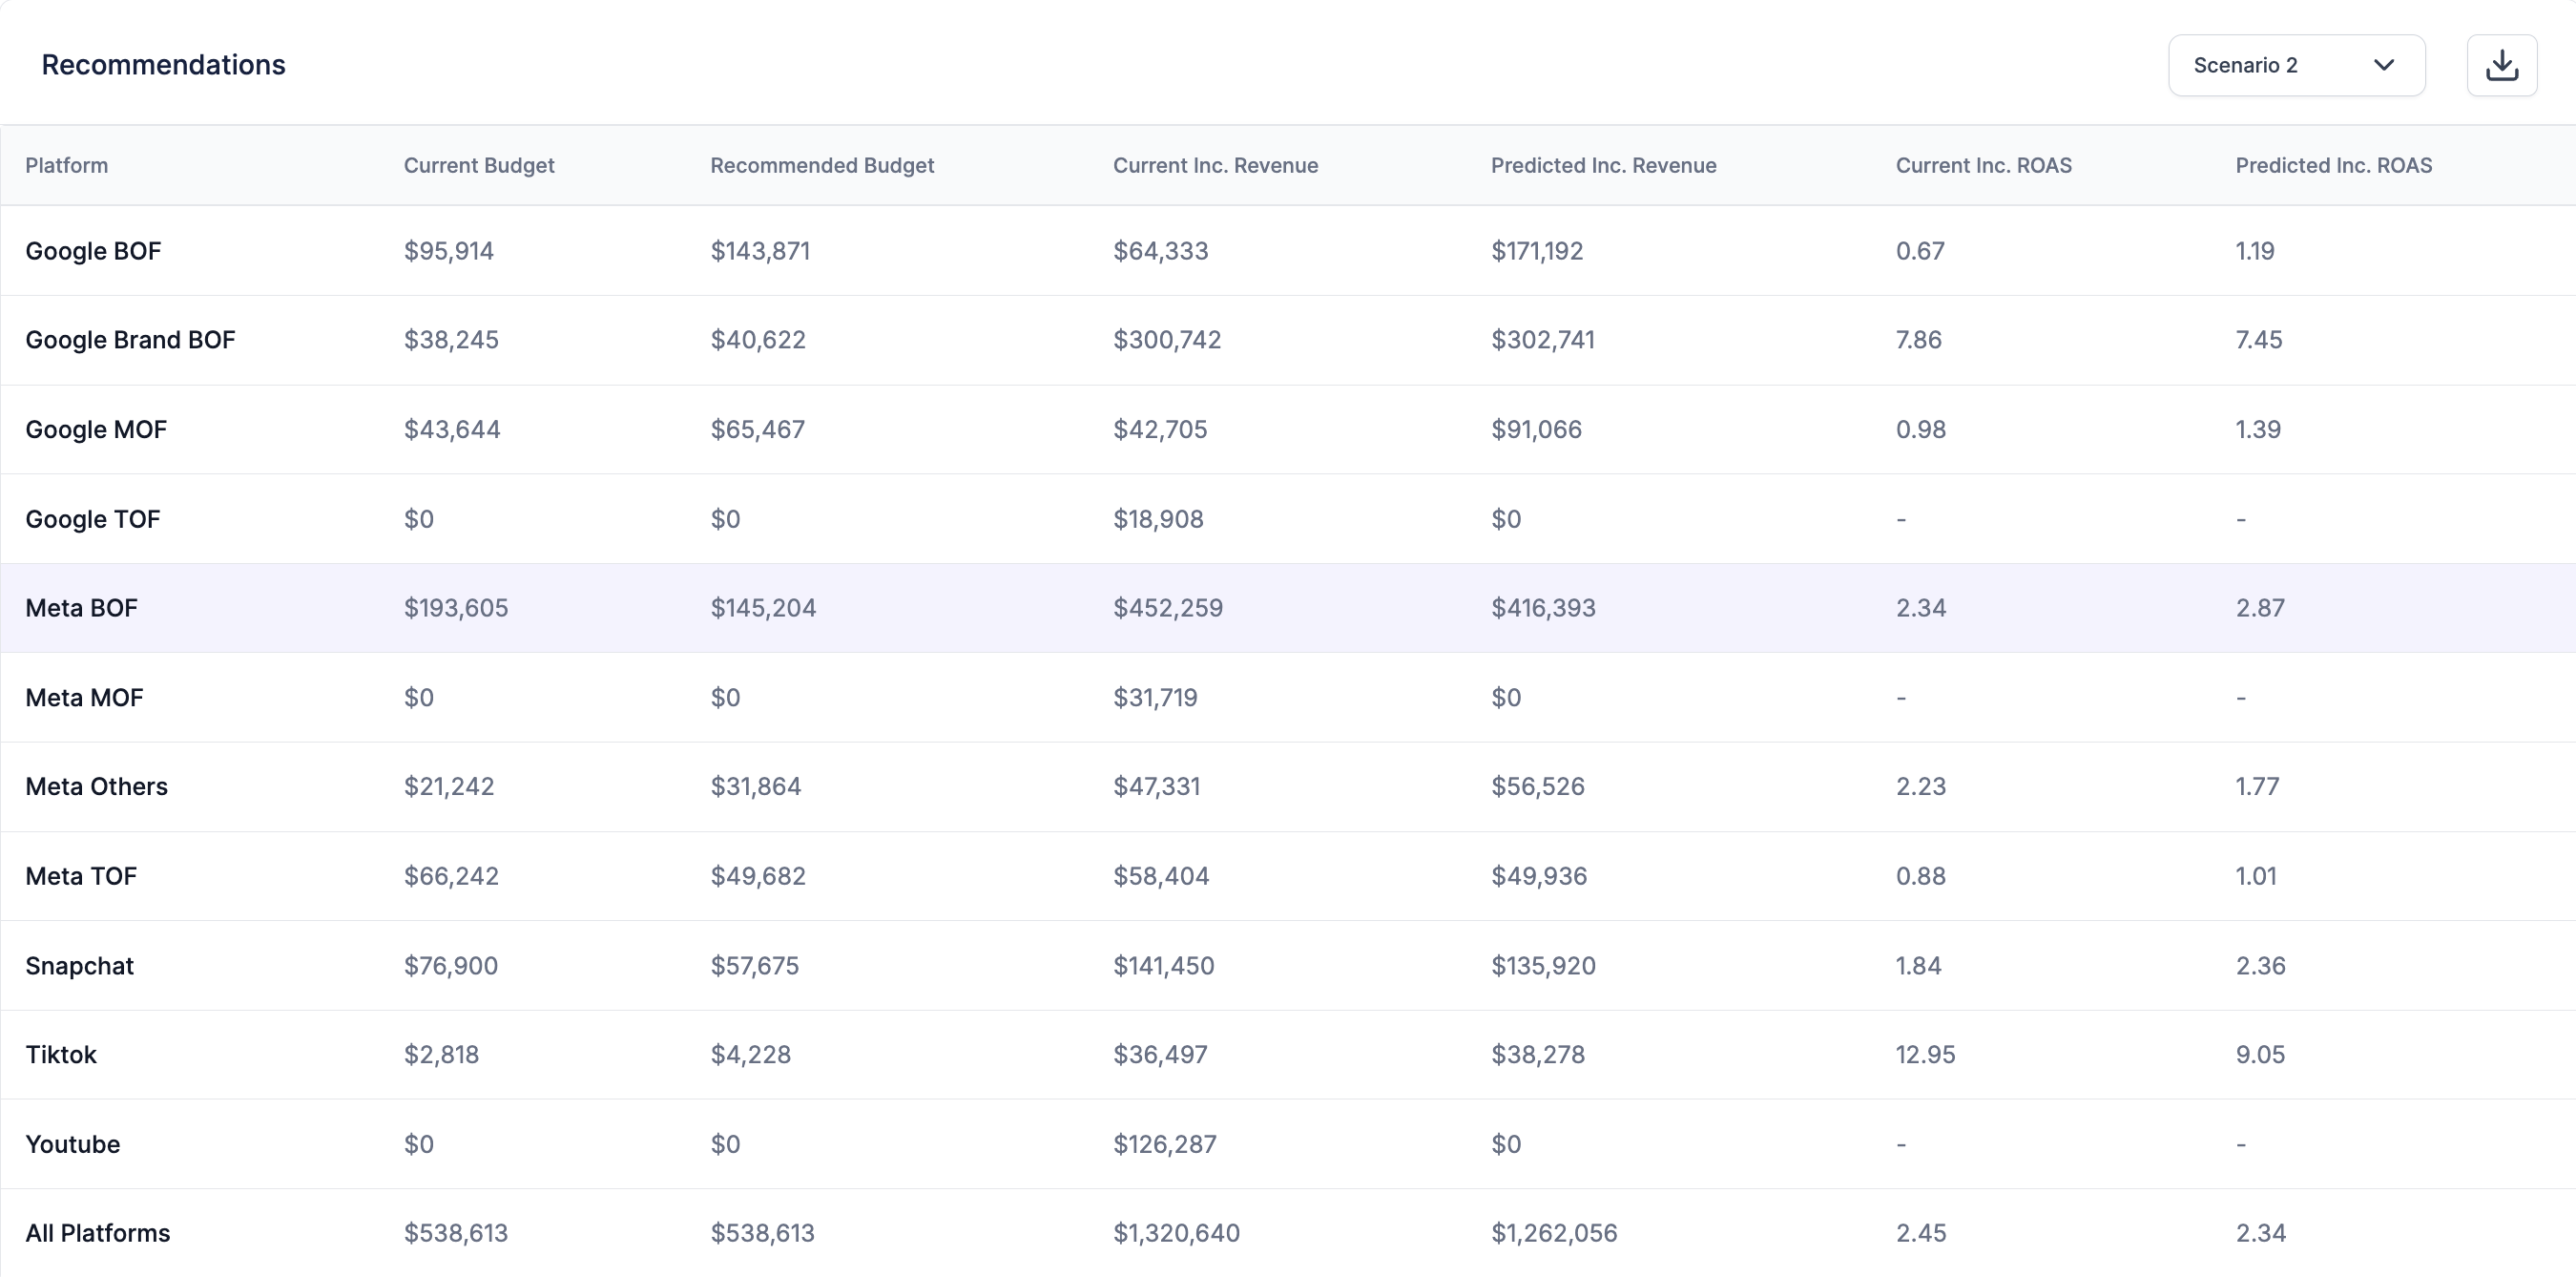Click the Current Inc. Revenue header
The width and height of the screenshot is (2576, 1277).
pyautogui.click(x=1214, y=166)
